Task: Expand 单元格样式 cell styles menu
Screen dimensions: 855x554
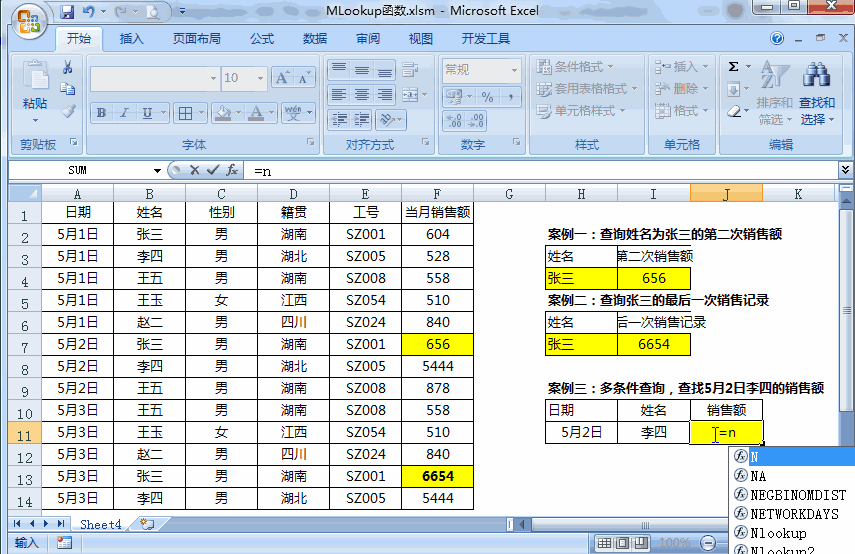Action: [x=581, y=111]
